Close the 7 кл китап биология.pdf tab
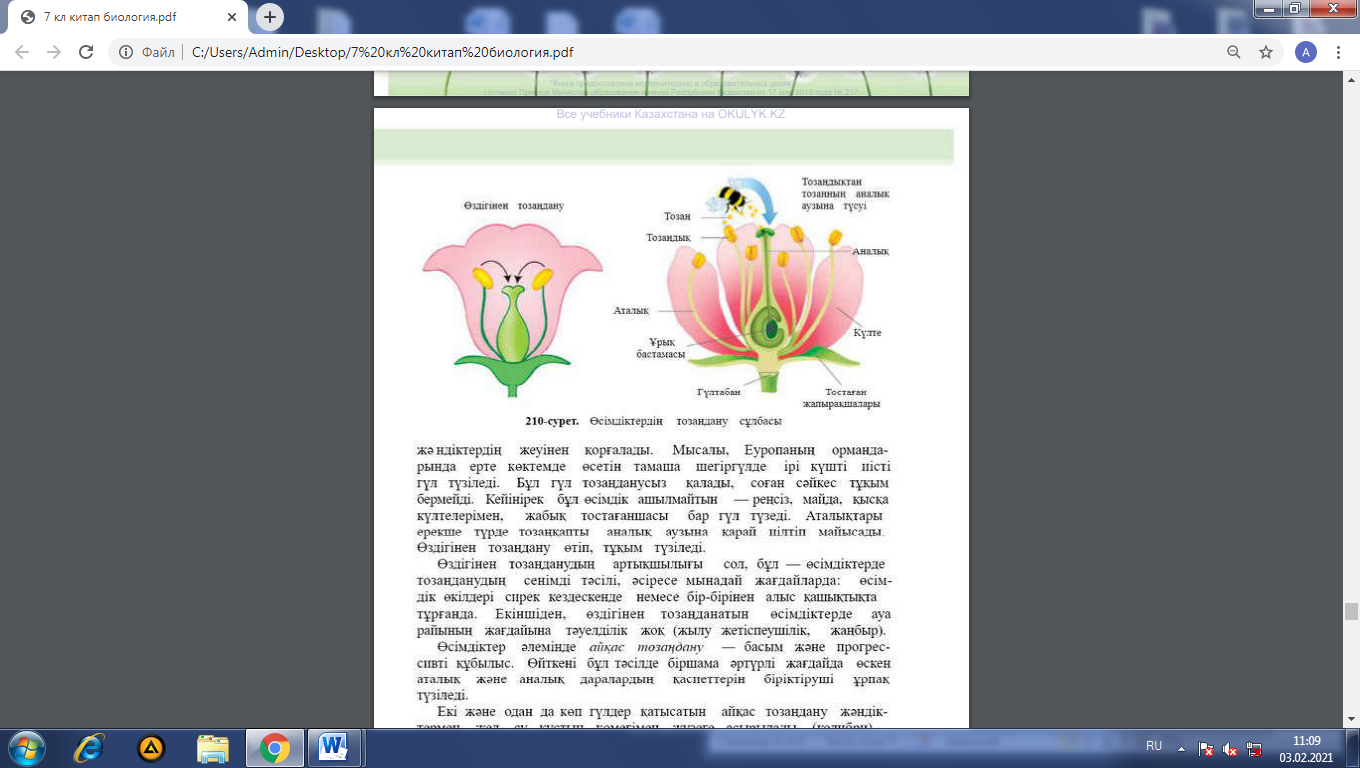1360x768 pixels. point(232,18)
